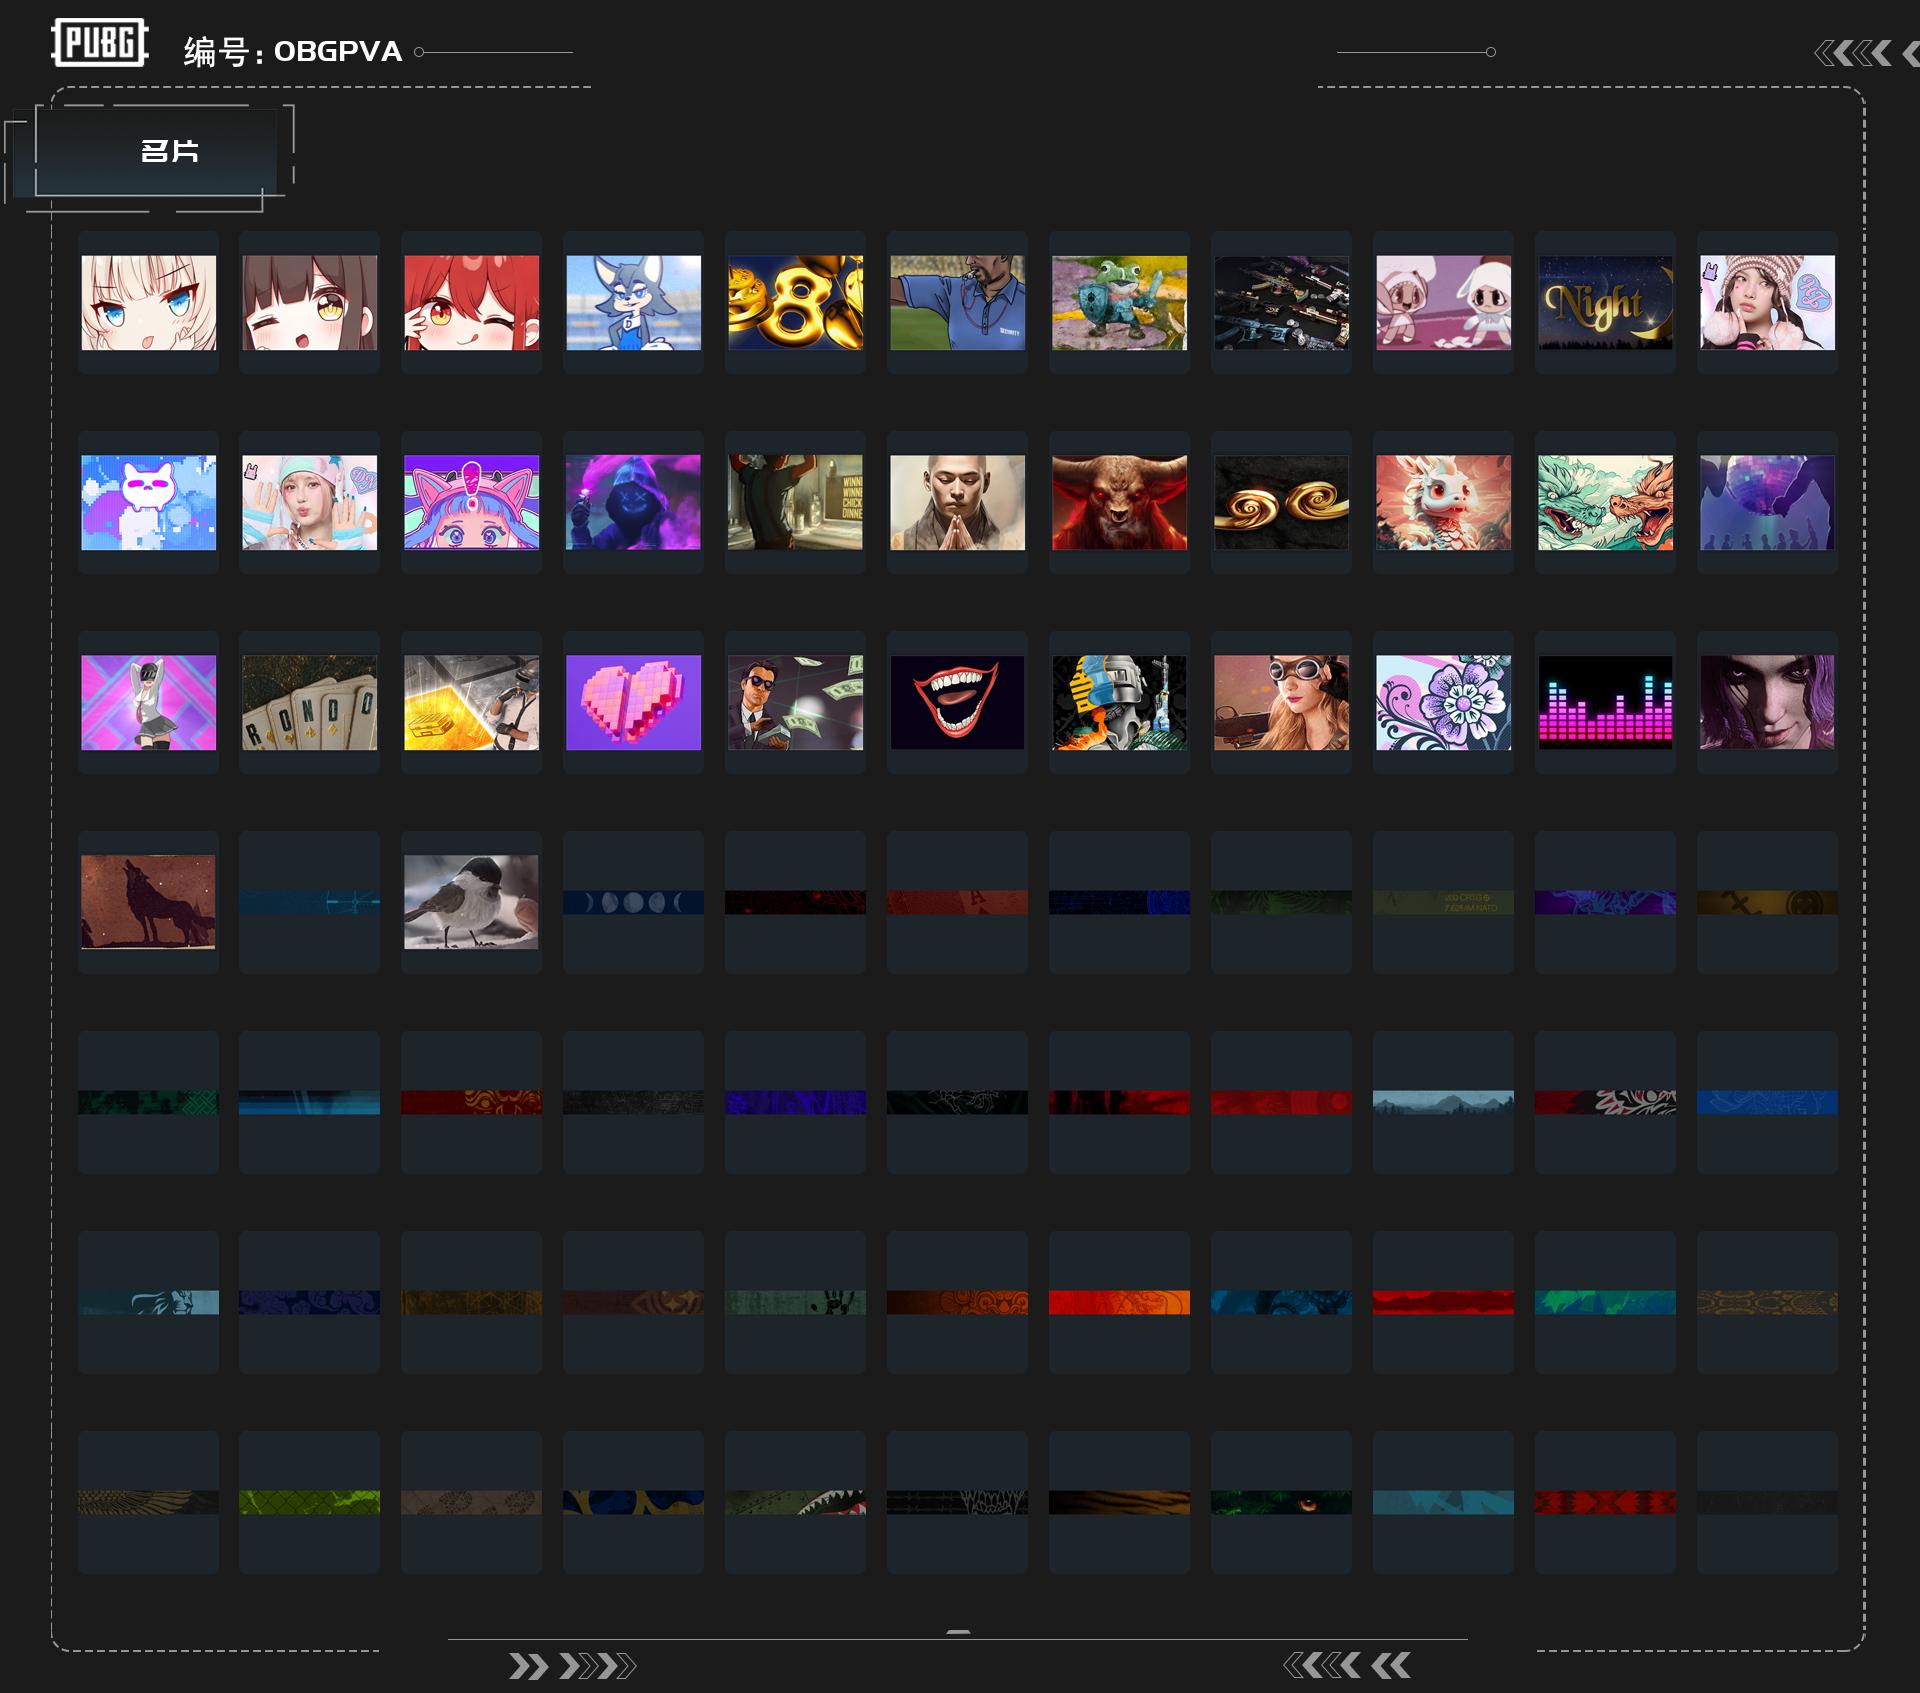Pick the shark teeth banner card
The image size is (1920, 1693).
point(795,1502)
